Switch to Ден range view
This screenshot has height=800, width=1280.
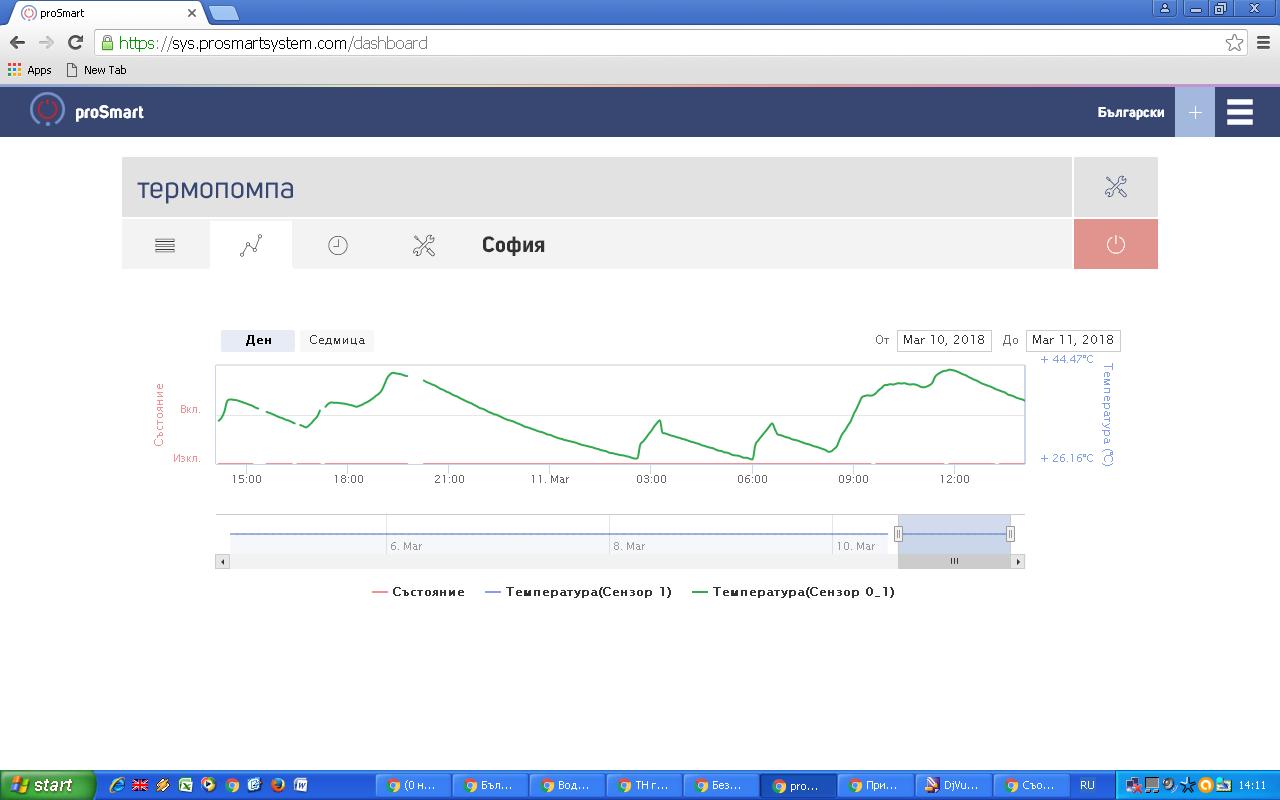click(258, 340)
